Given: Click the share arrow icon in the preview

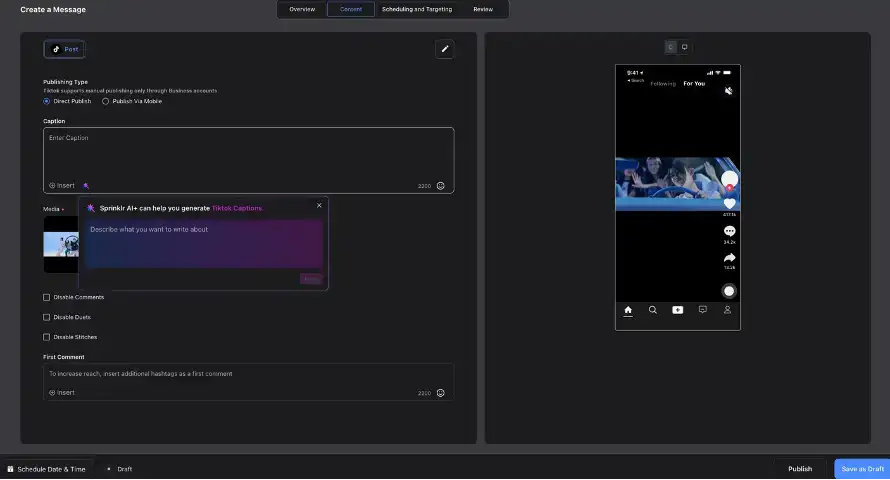Looking at the screenshot, I should 729,258.
